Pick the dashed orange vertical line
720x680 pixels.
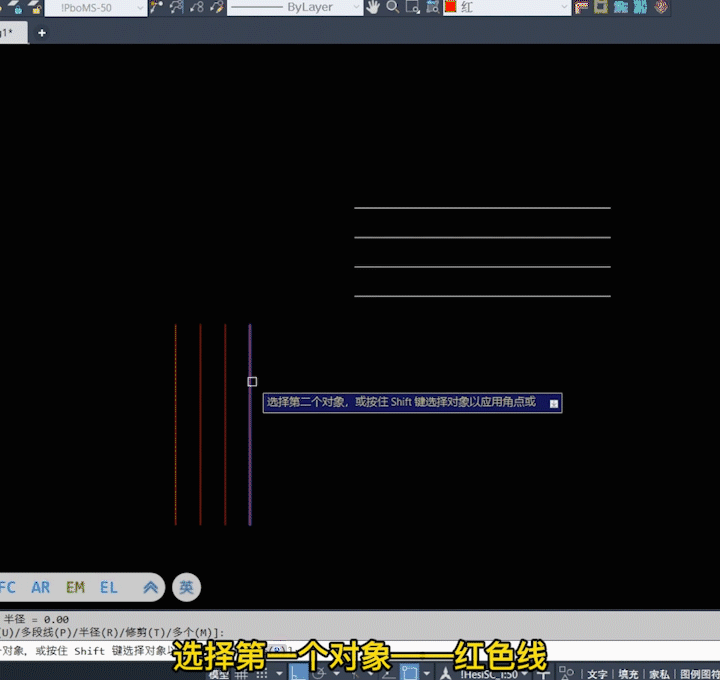[x=175, y=425]
